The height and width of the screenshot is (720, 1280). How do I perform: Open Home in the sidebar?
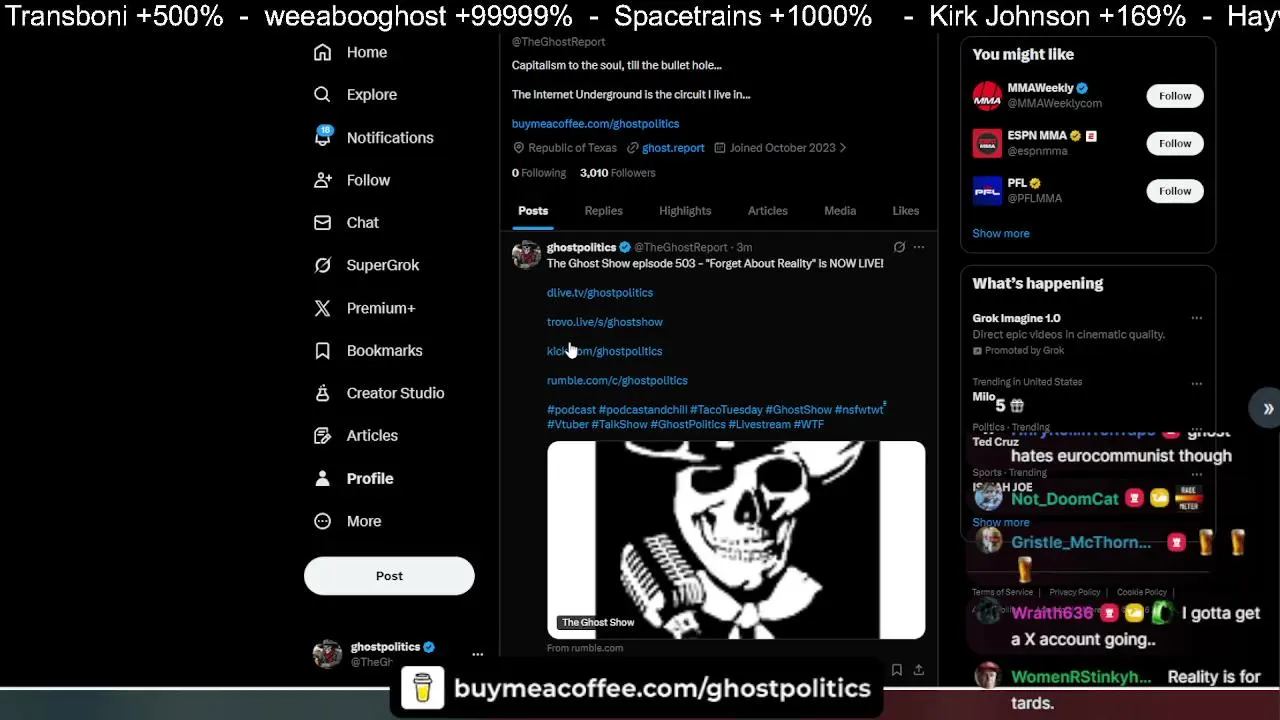350,52
